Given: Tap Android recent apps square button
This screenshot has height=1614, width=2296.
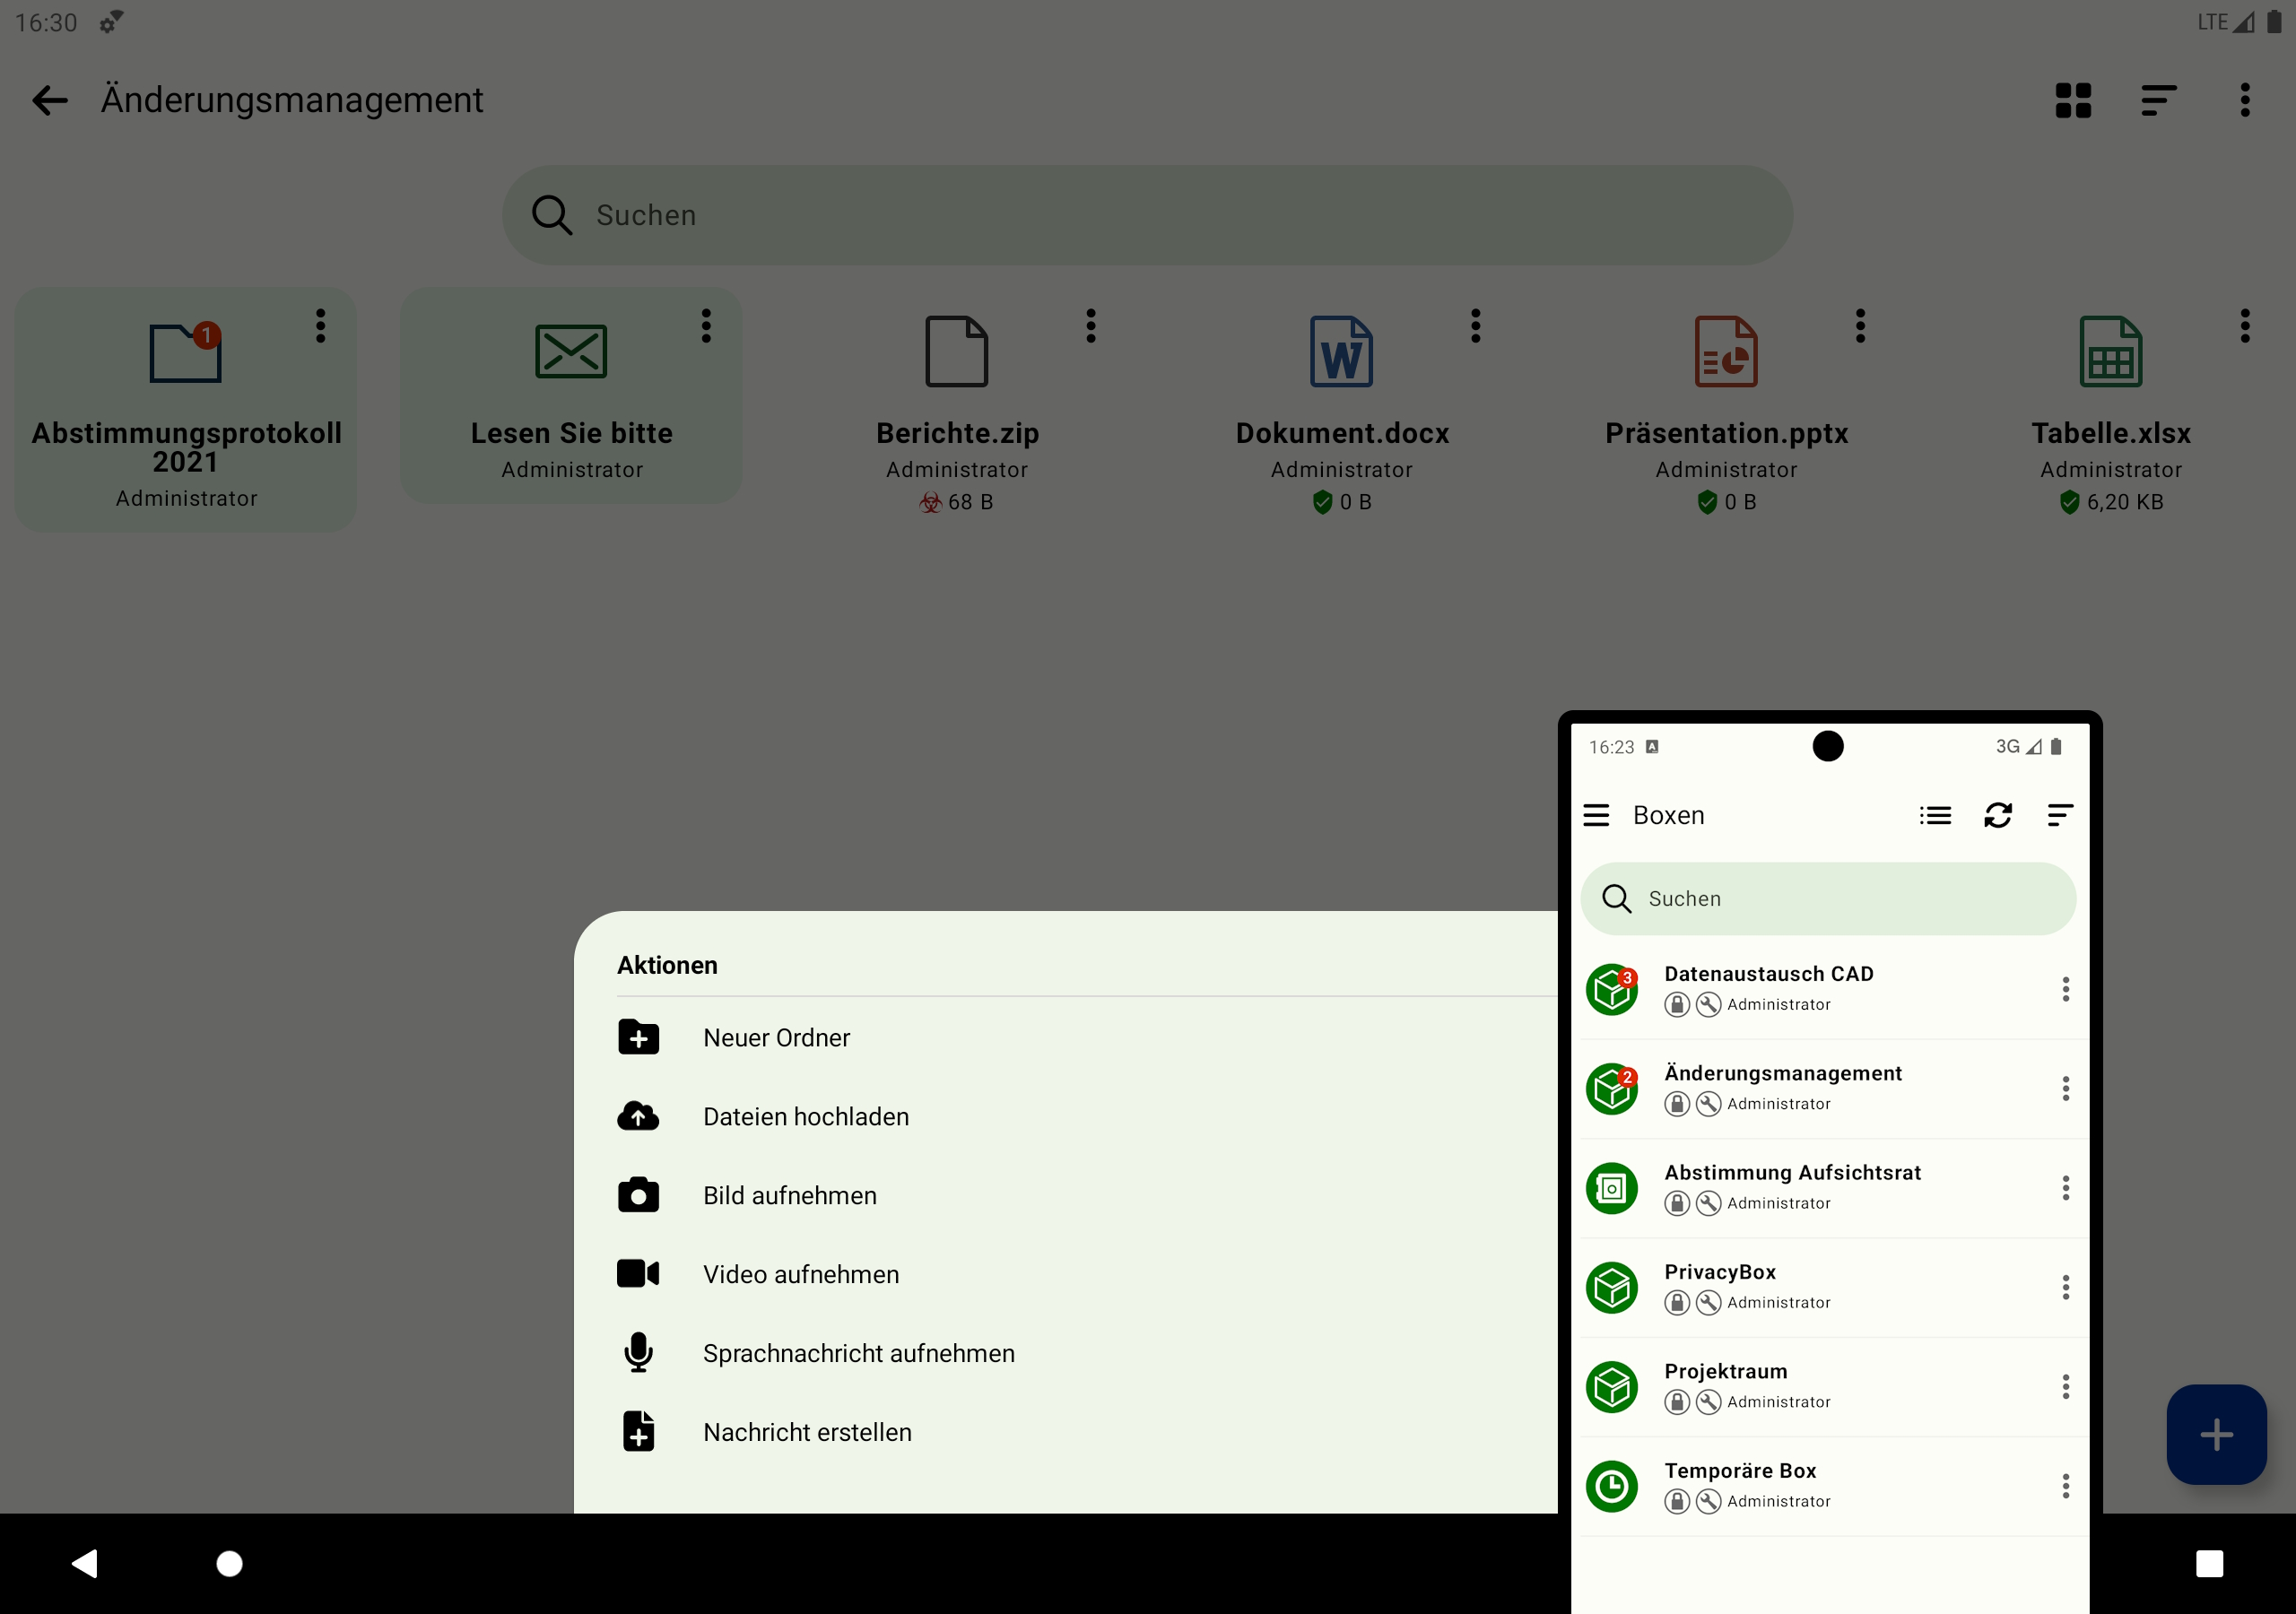Looking at the screenshot, I should [2209, 1563].
